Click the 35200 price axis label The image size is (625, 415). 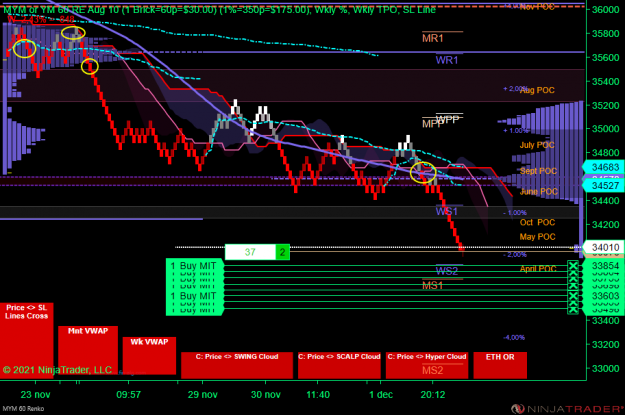tap(605, 105)
